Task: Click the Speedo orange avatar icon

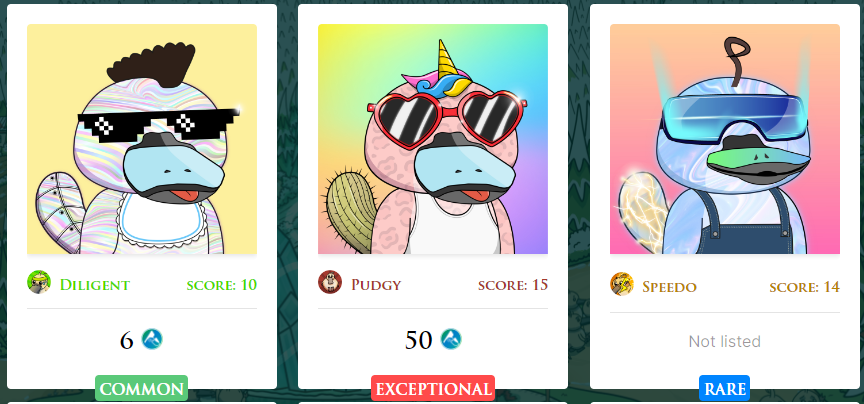Action: pyautogui.click(x=622, y=284)
